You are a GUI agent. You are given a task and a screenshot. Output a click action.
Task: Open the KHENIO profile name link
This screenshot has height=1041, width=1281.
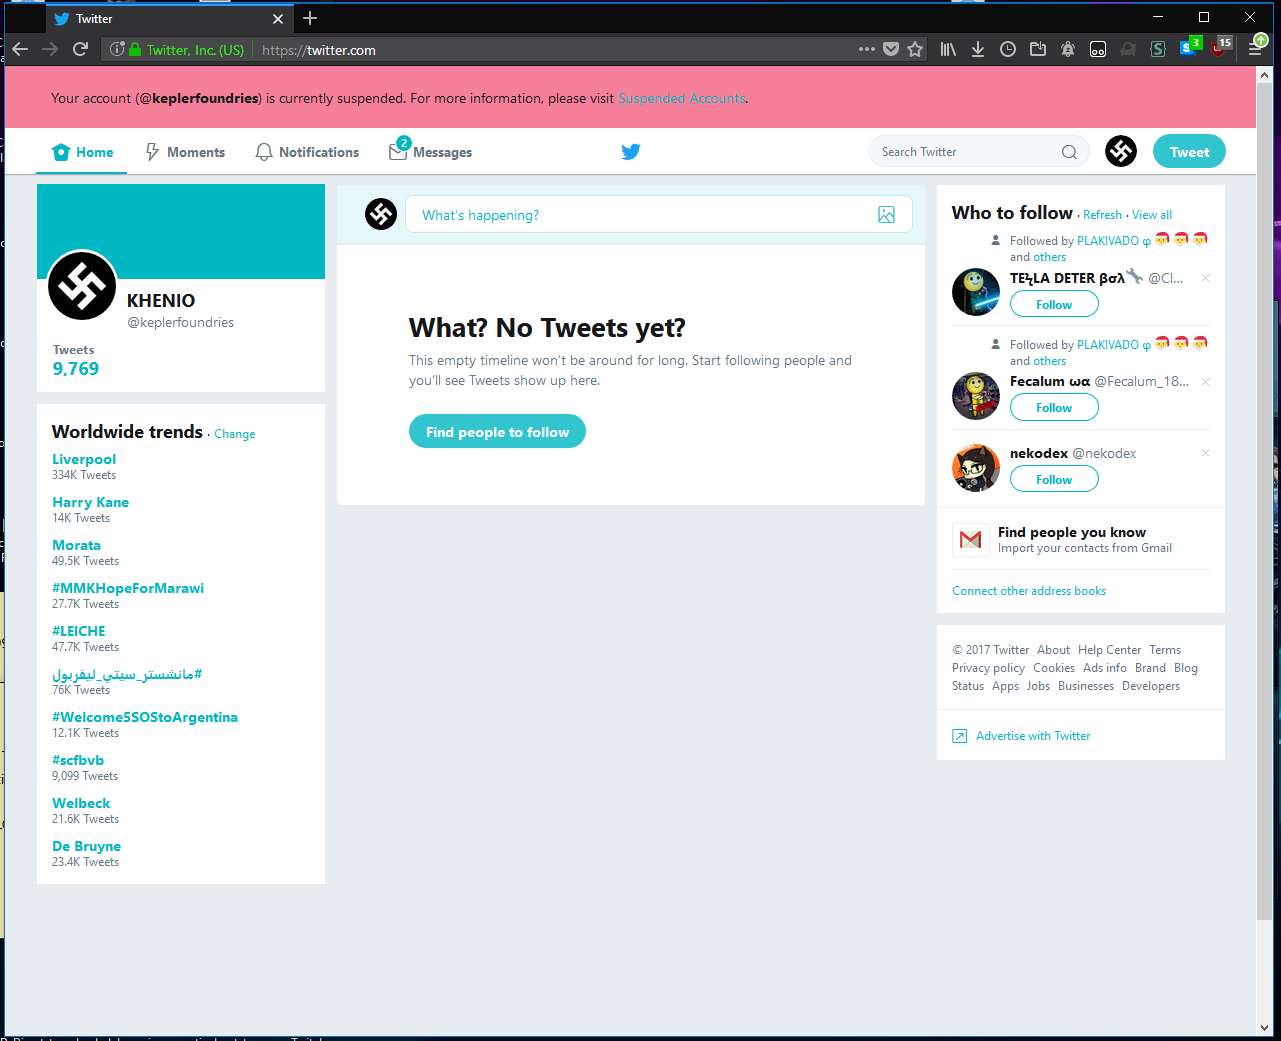161,300
